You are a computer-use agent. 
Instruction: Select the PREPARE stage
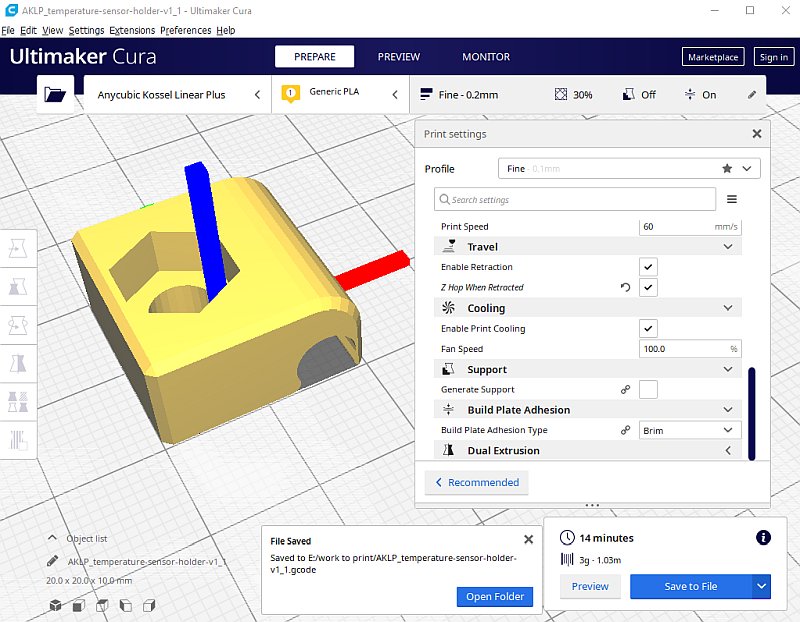(x=314, y=57)
